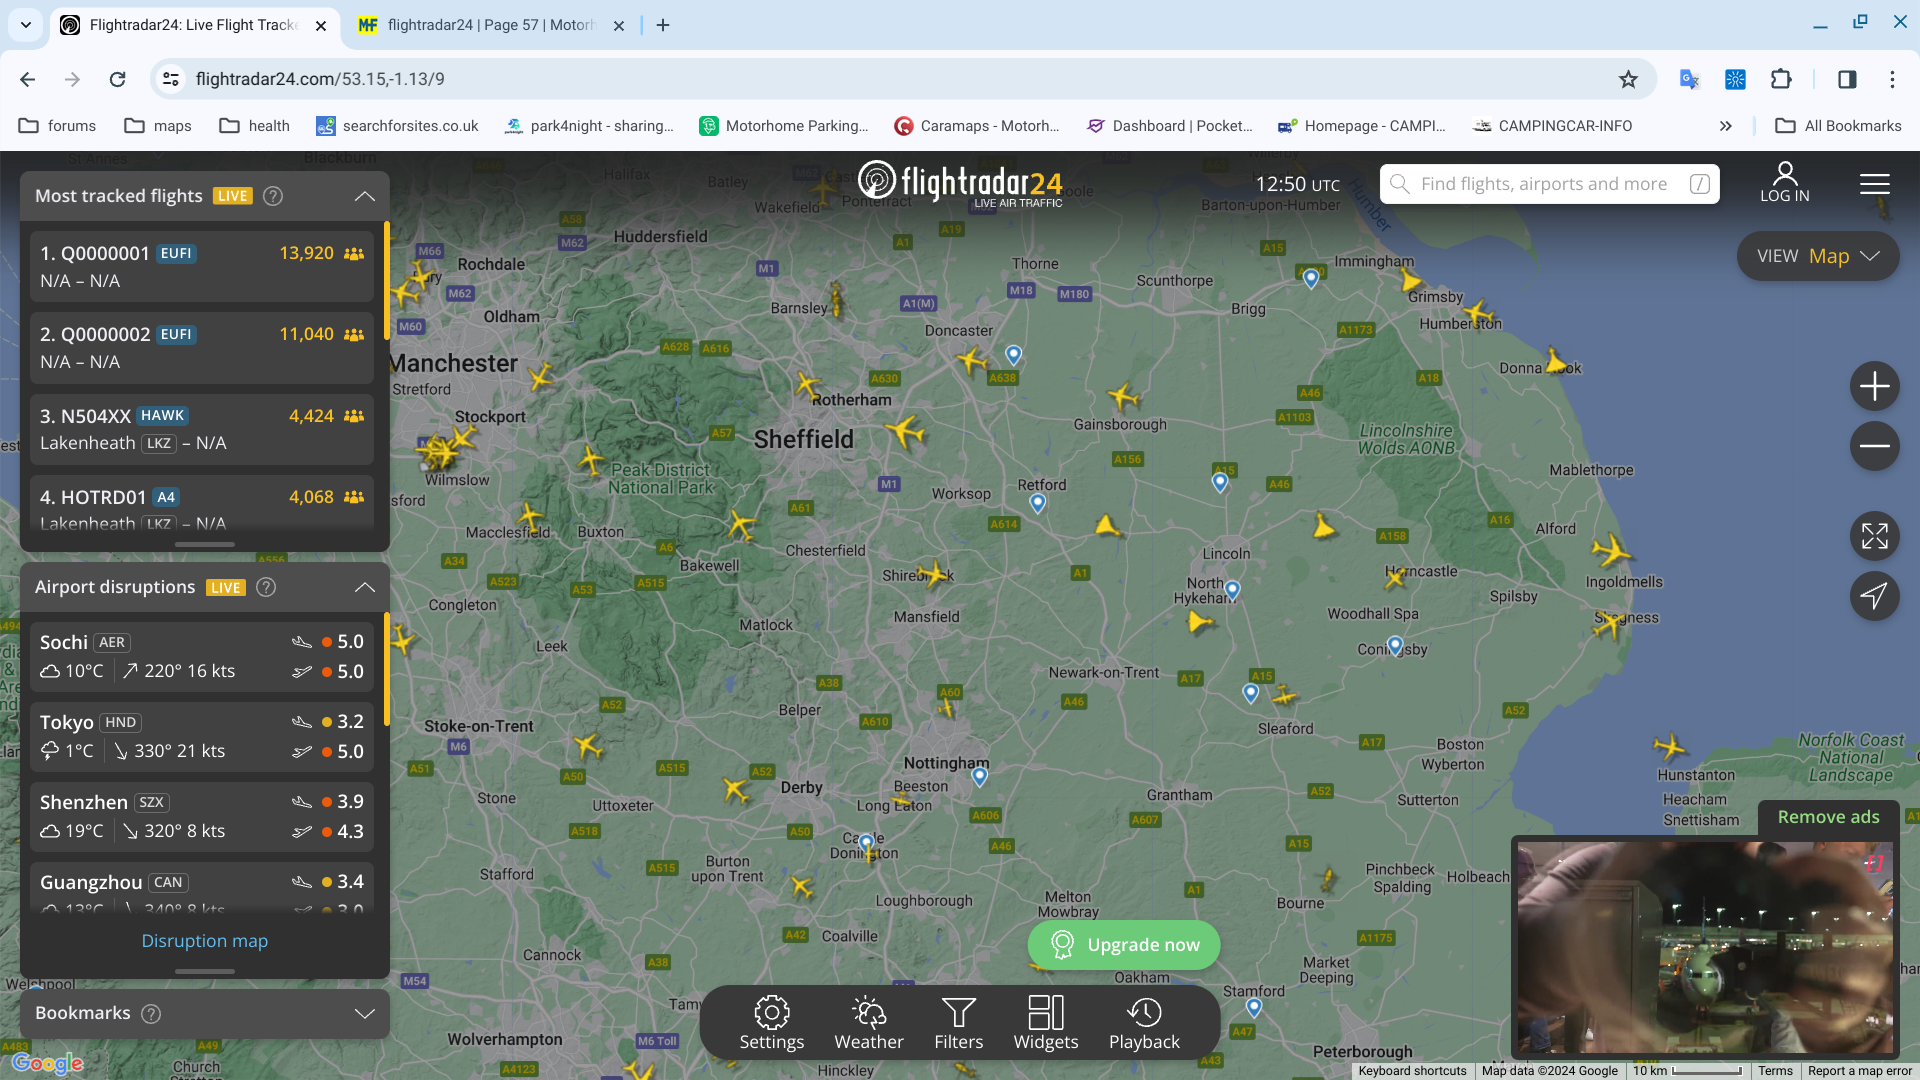
Task: Open the VIEW Map dropdown
Action: pyautogui.click(x=1818, y=256)
